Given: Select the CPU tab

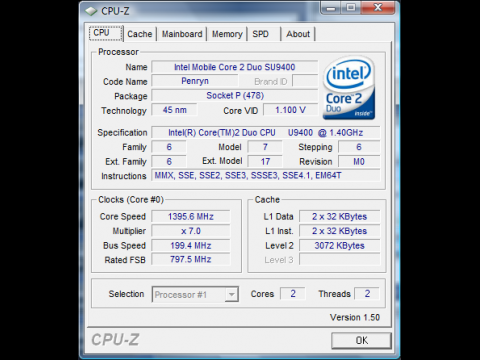Looking at the screenshot, I should click(106, 33).
